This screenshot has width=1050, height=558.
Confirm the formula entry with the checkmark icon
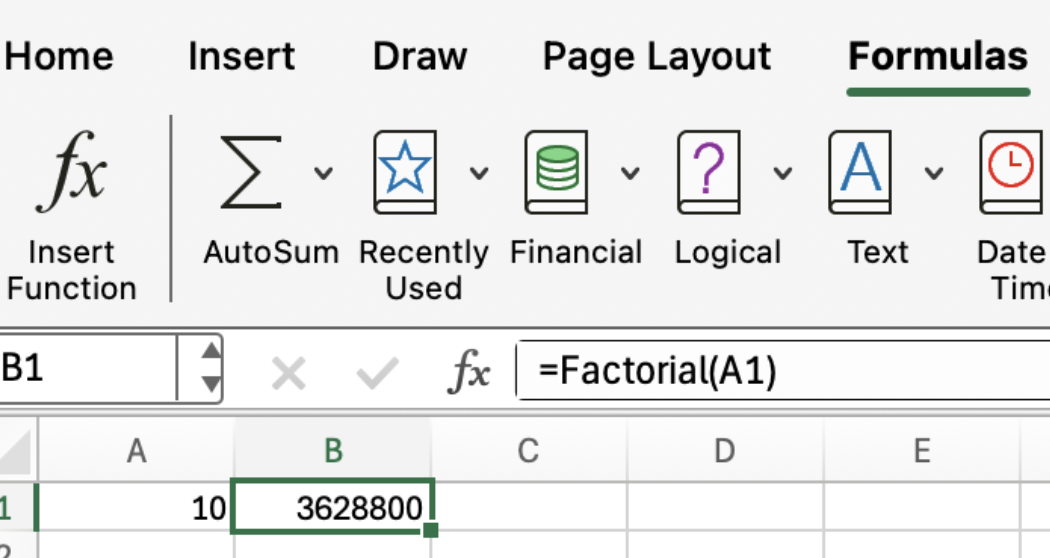[378, 372]
